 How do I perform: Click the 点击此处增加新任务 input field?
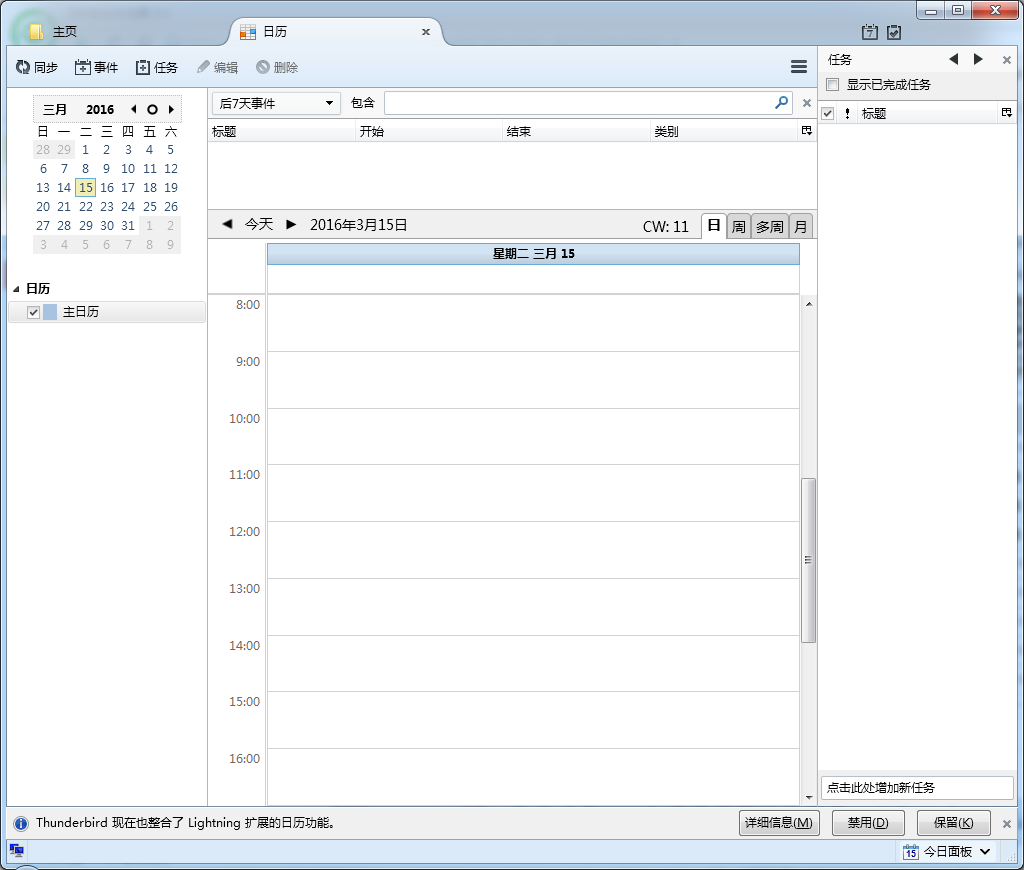point(916,788)
